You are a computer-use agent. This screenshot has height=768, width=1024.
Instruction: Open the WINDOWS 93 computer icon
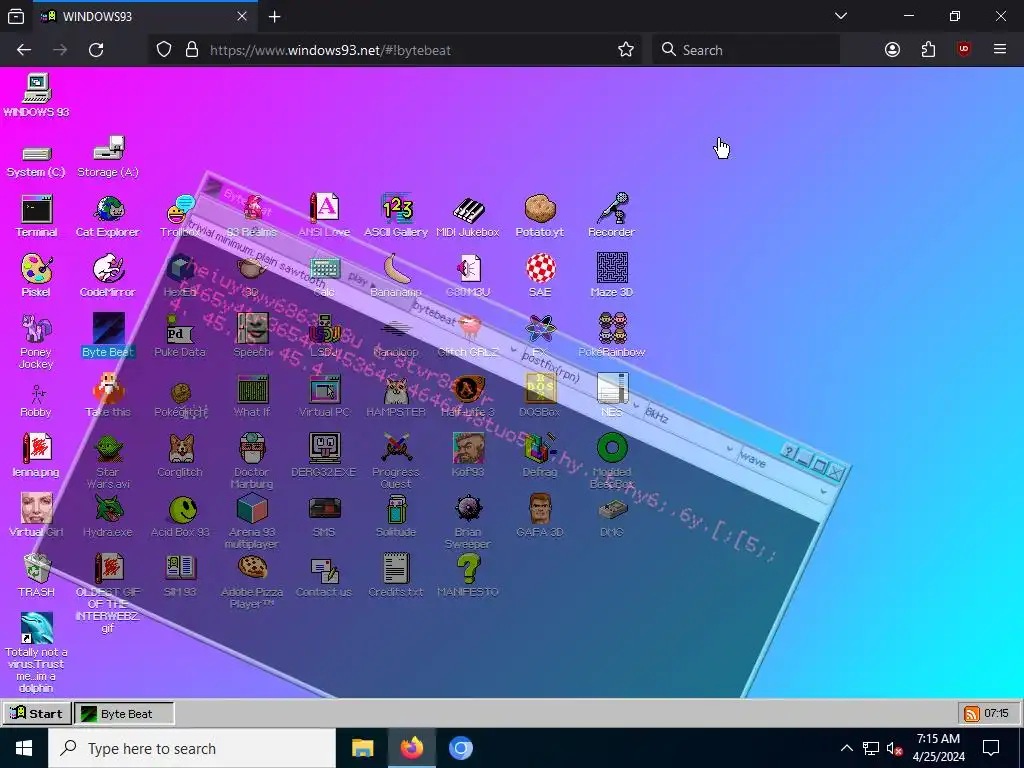[x=37, y=89]
